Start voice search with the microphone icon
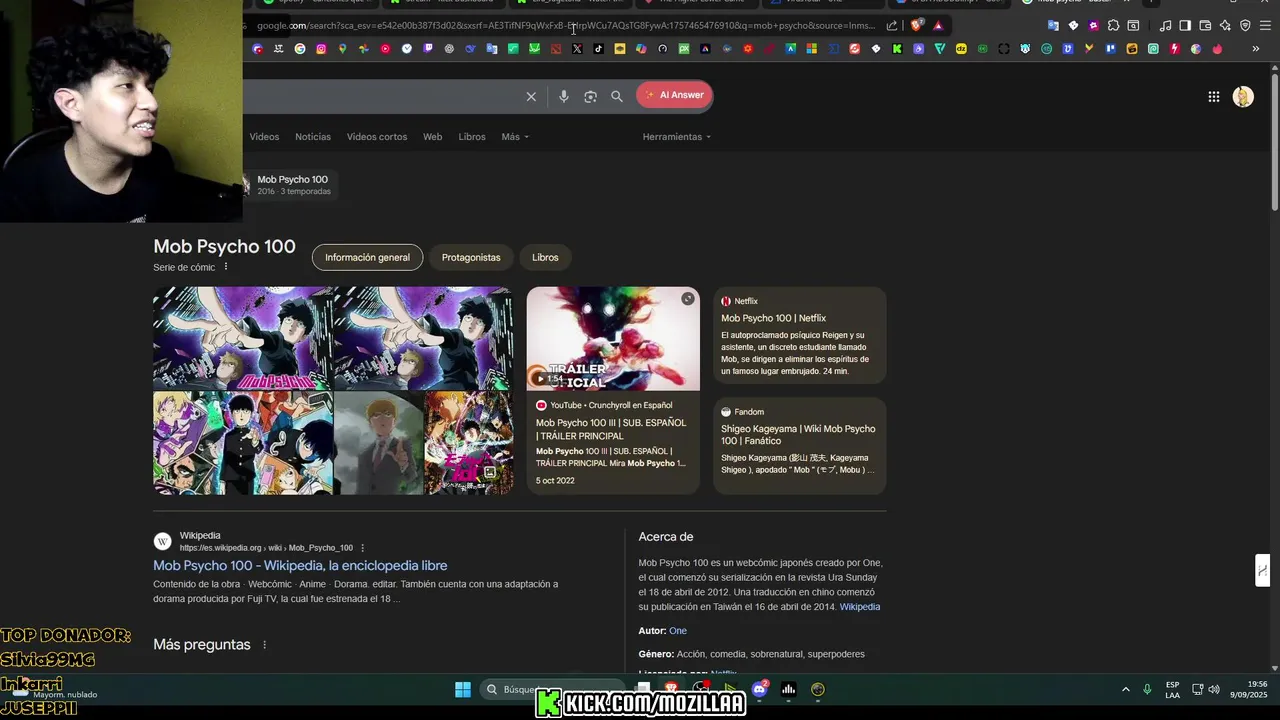This screenshot has height=720, width=1280. (x=564, y=96)
